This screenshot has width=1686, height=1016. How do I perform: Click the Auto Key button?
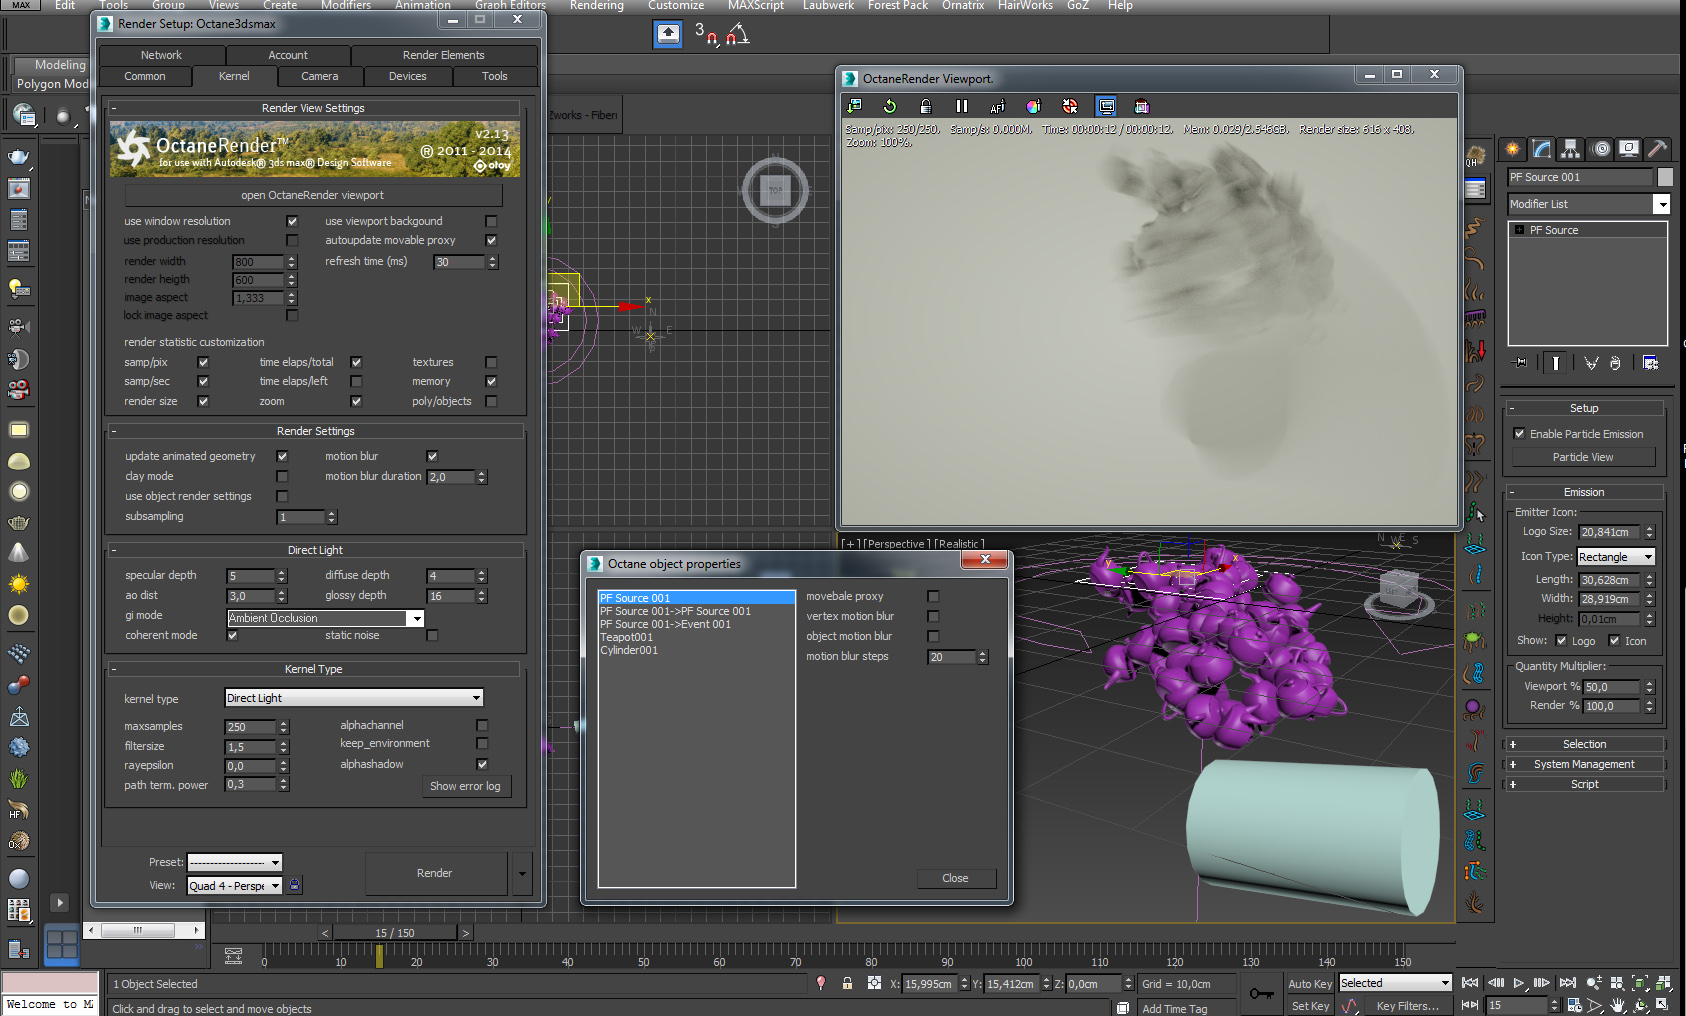pyautogui.click(x=1309, y=984)
